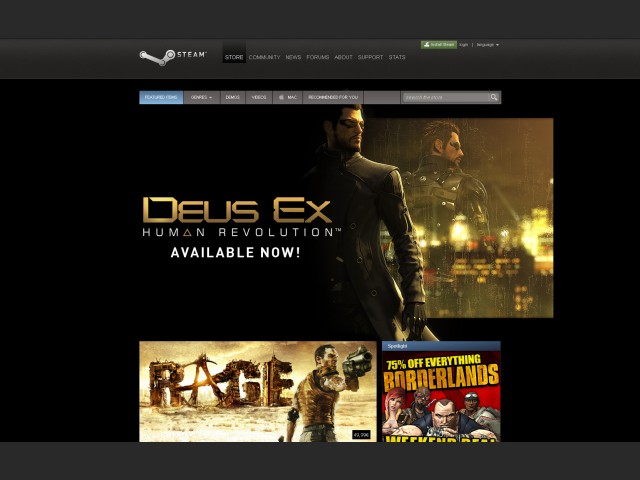Open the Stats tab
The width and height of the screenshot is (640, 480).
click(x=397, y=57)
